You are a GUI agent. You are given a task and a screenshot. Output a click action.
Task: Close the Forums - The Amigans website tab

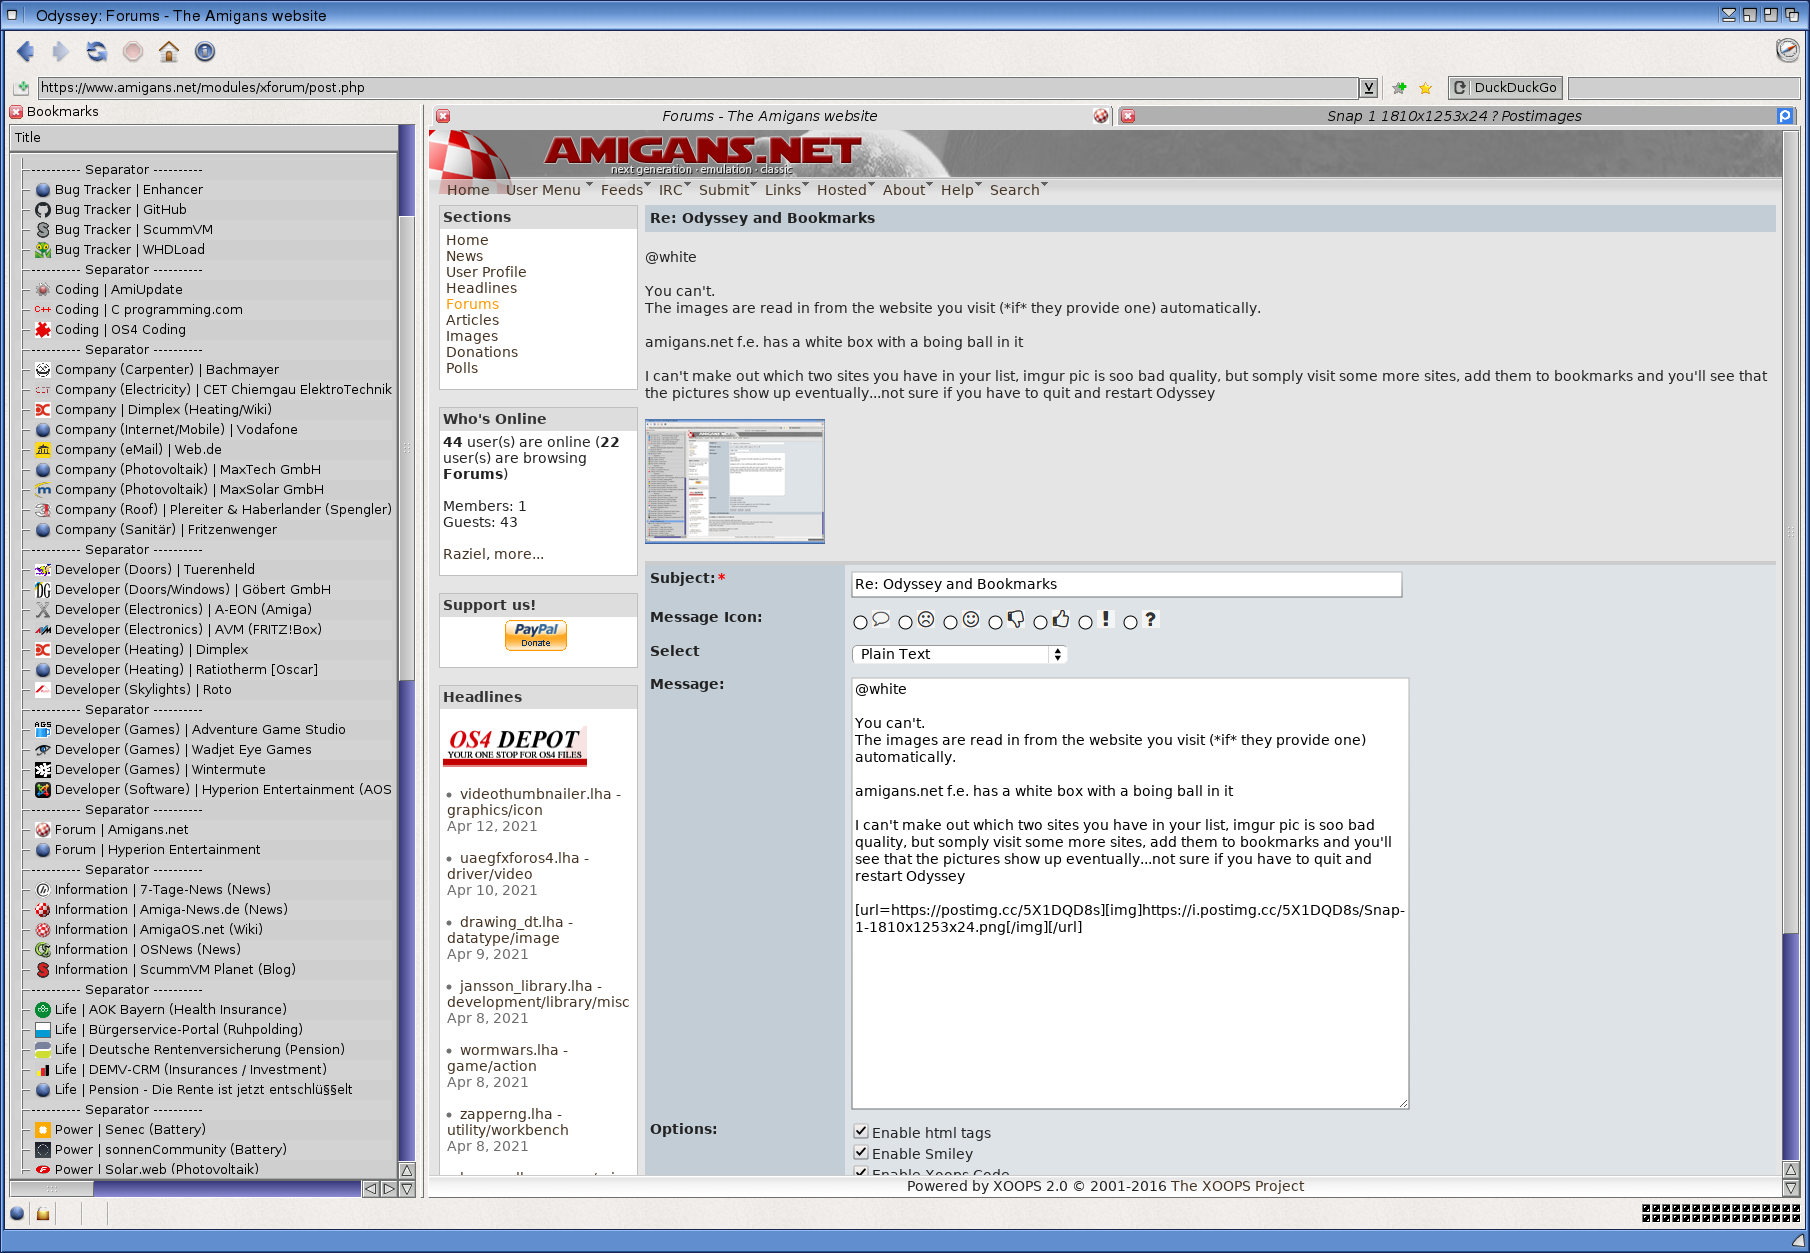(x=443, y=116)
